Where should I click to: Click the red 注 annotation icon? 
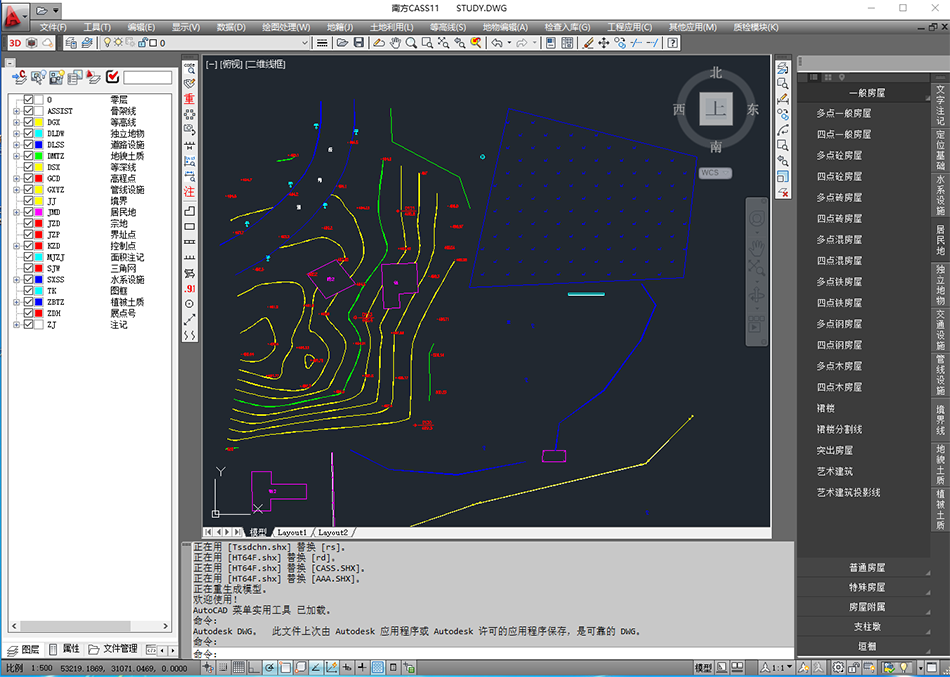point(190,192)
